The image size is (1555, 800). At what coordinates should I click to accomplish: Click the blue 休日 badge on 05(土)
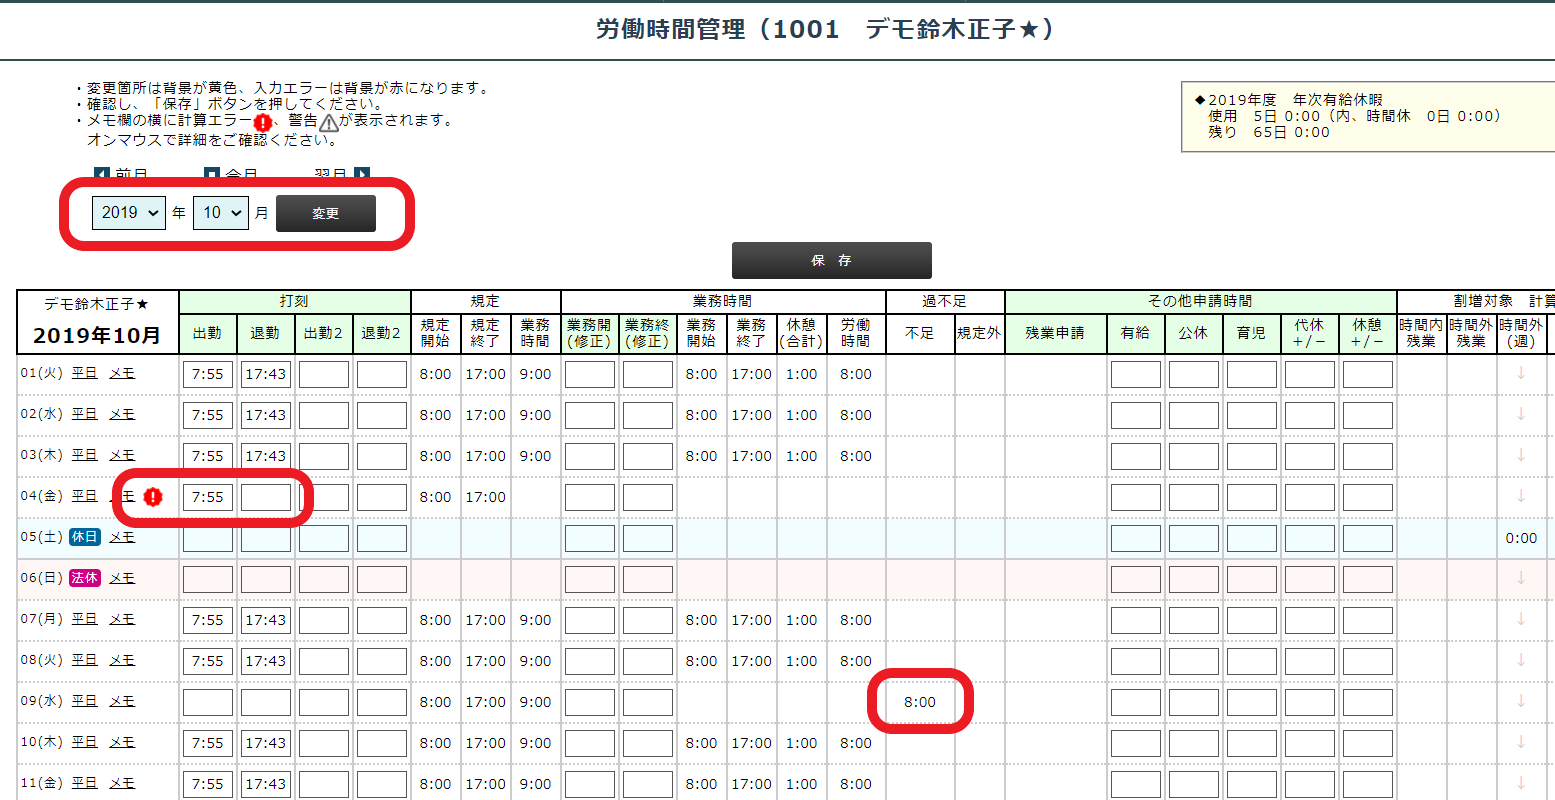point(84,537)
